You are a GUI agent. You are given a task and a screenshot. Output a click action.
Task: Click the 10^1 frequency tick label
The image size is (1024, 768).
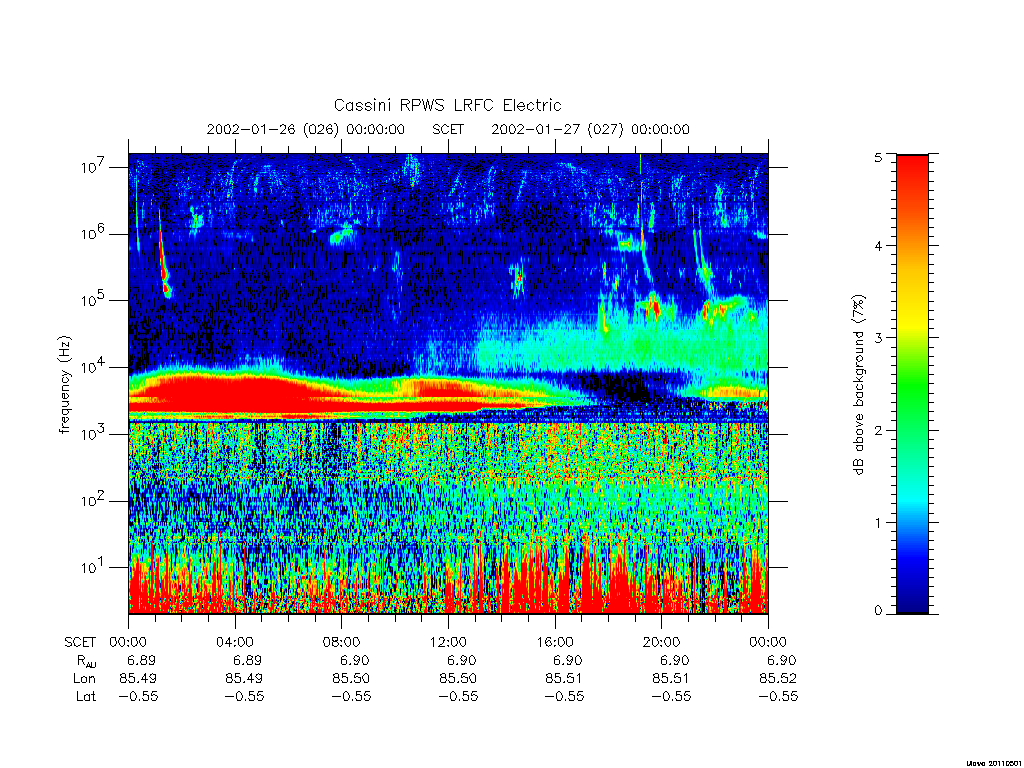[x=93, y=568]
